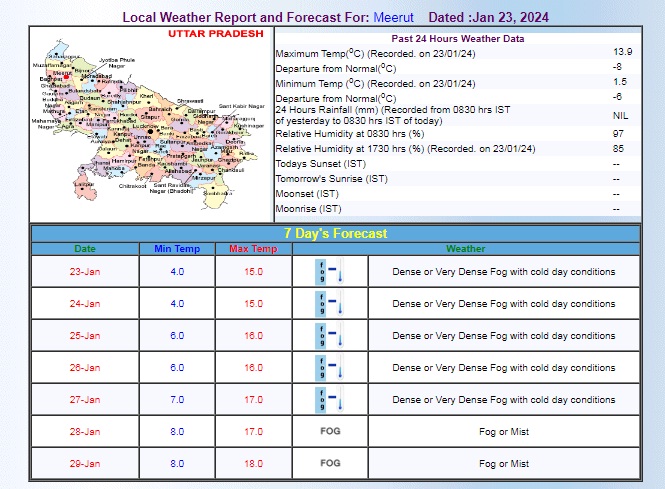Click the fog icon for 23-Jan
Image resolution: width=665 pixels, height=489 pixels.
pos(330,271)
